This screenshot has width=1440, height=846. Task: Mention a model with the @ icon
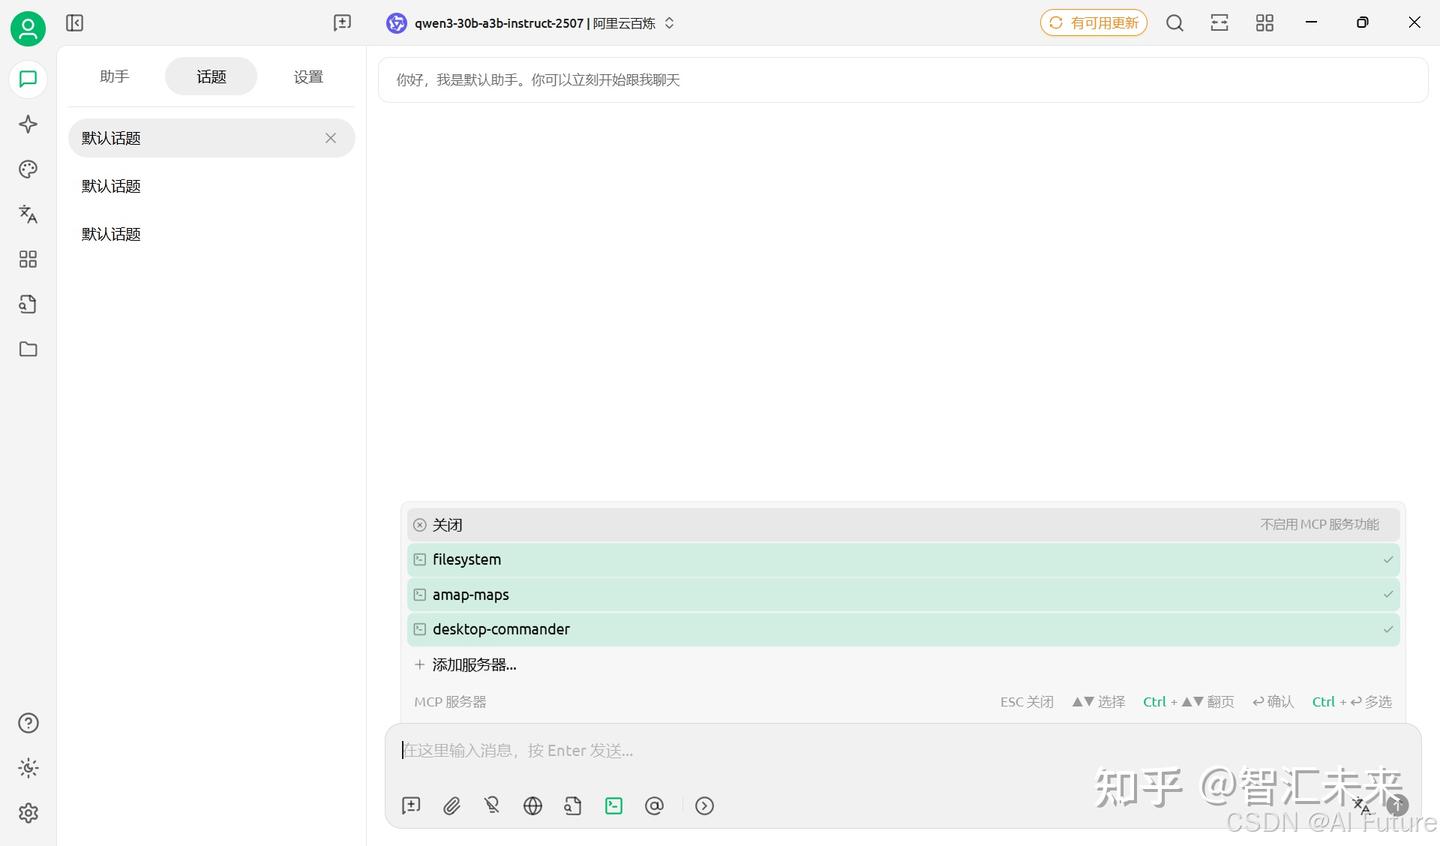click(x=654, y=806)
